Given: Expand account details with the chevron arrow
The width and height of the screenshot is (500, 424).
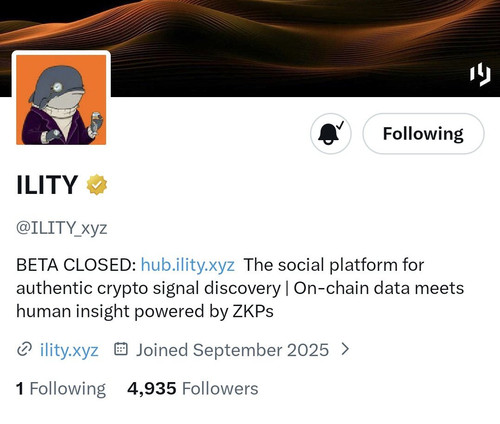Looking at the screenshot, I should click(346, 349).
